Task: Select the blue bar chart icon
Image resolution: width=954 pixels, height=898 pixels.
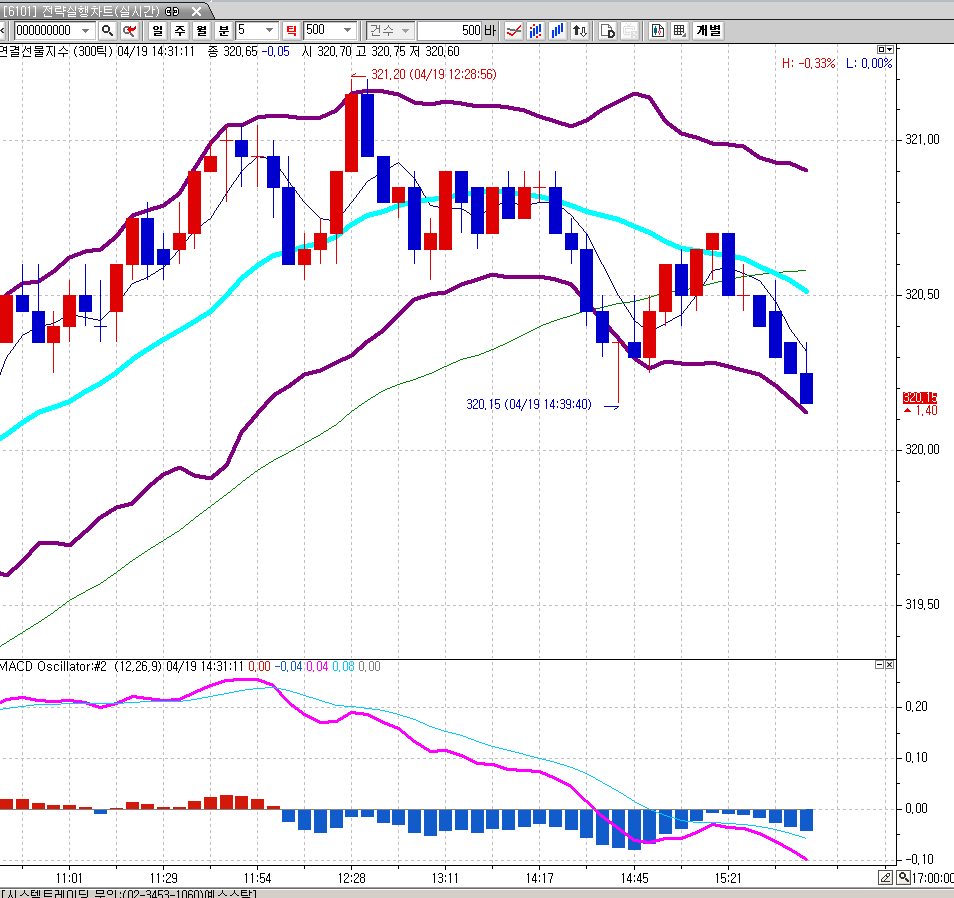Action: pyautogui.click(x=557, y=30)
